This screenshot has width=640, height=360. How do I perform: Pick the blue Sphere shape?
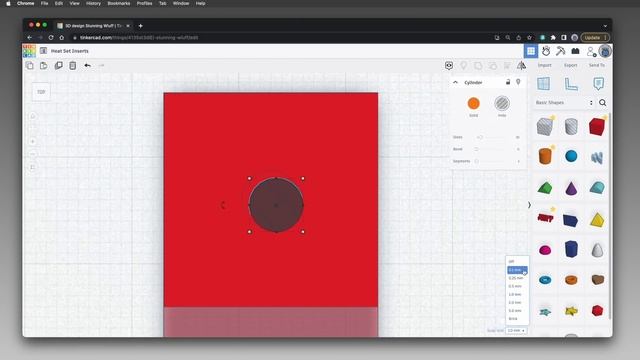[571, 156]
